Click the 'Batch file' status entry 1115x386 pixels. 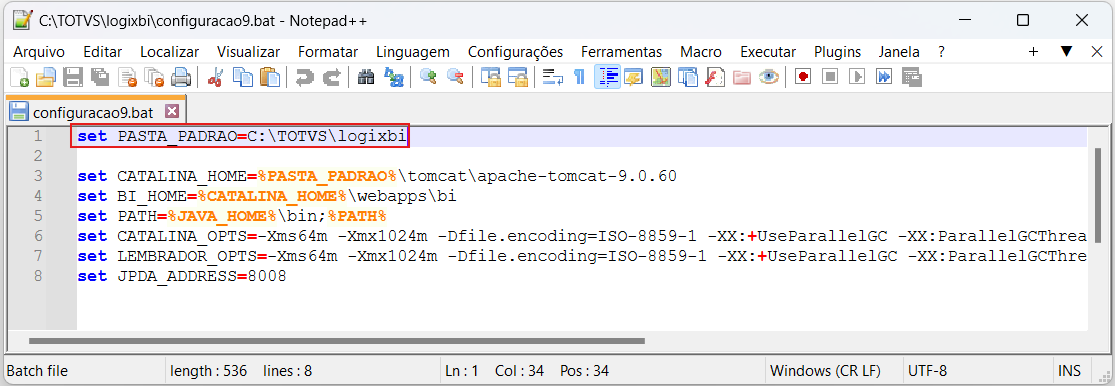click(x=37, y=370)
